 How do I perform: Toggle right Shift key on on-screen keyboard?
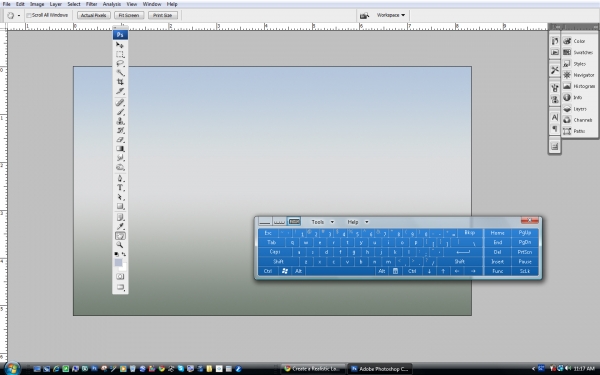459,261
